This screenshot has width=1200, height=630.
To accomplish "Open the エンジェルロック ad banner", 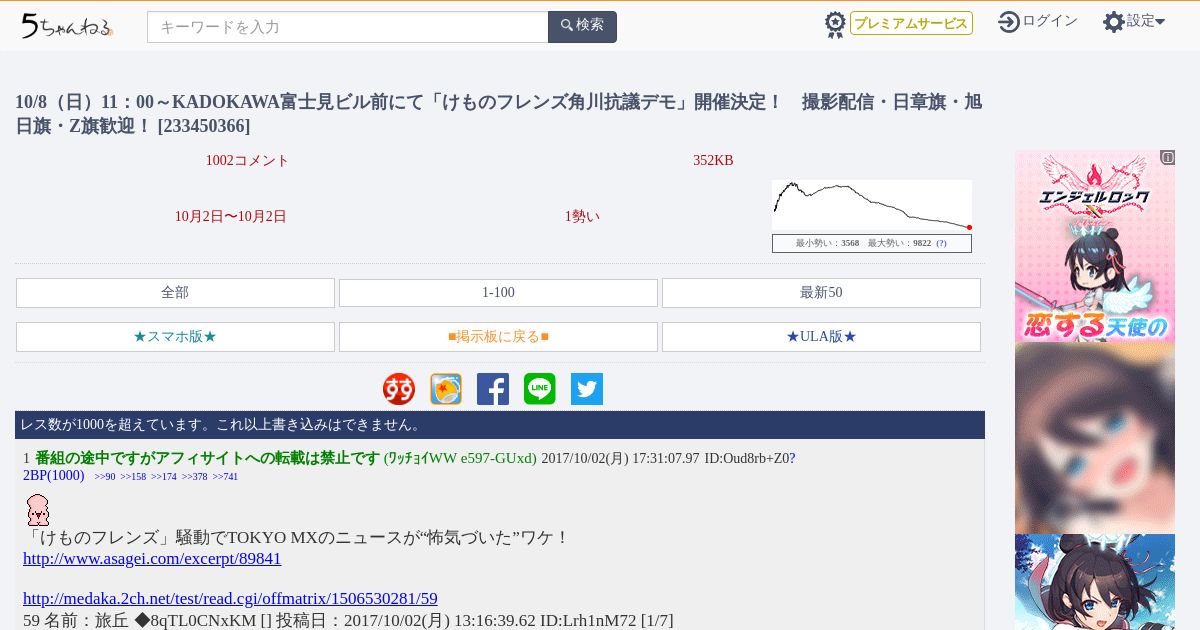I will click(1095, 246).
